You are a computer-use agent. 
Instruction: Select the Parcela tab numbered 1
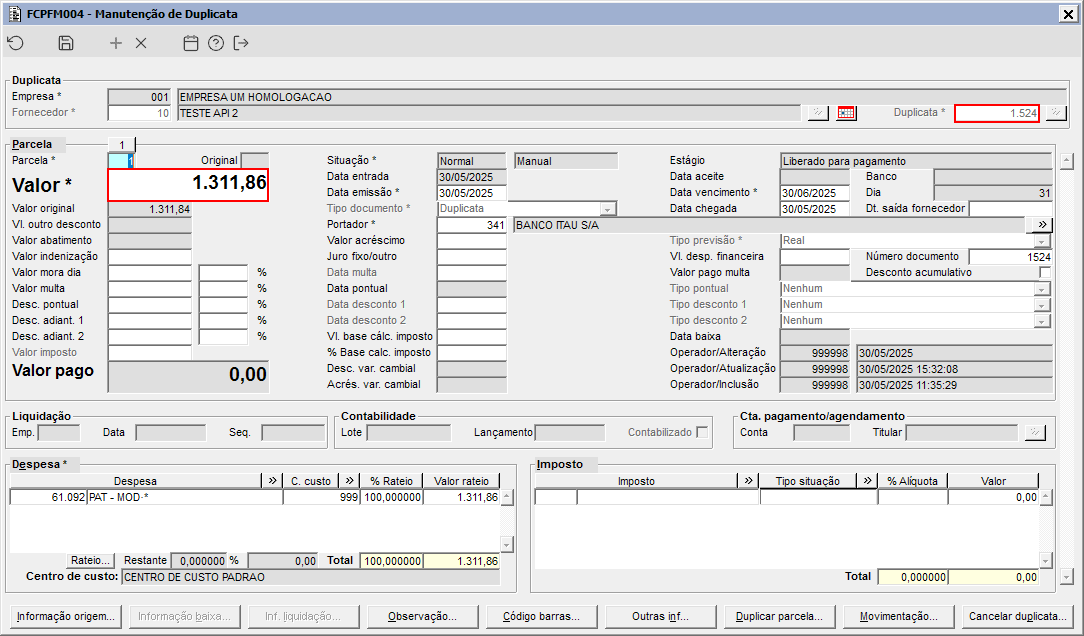pos(122,145)
